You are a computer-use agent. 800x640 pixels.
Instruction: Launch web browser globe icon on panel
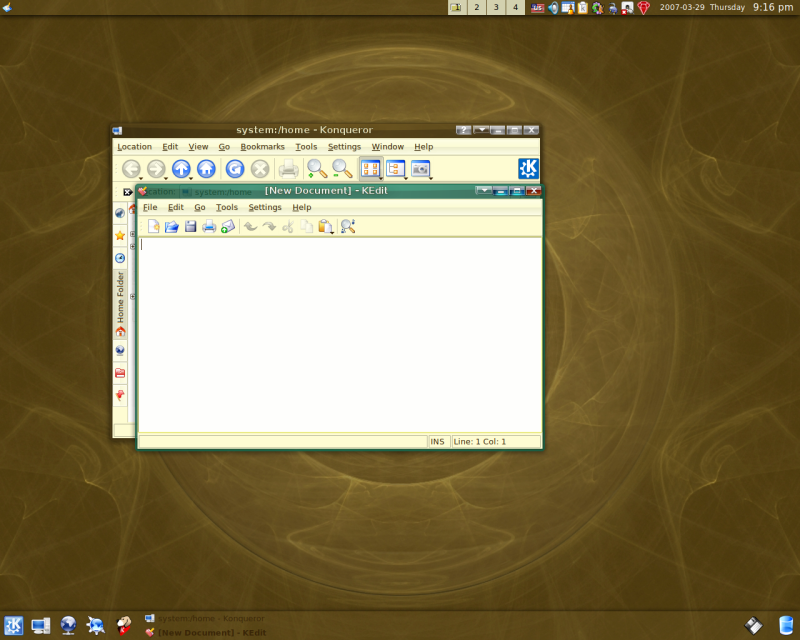[x=68, y=625]
